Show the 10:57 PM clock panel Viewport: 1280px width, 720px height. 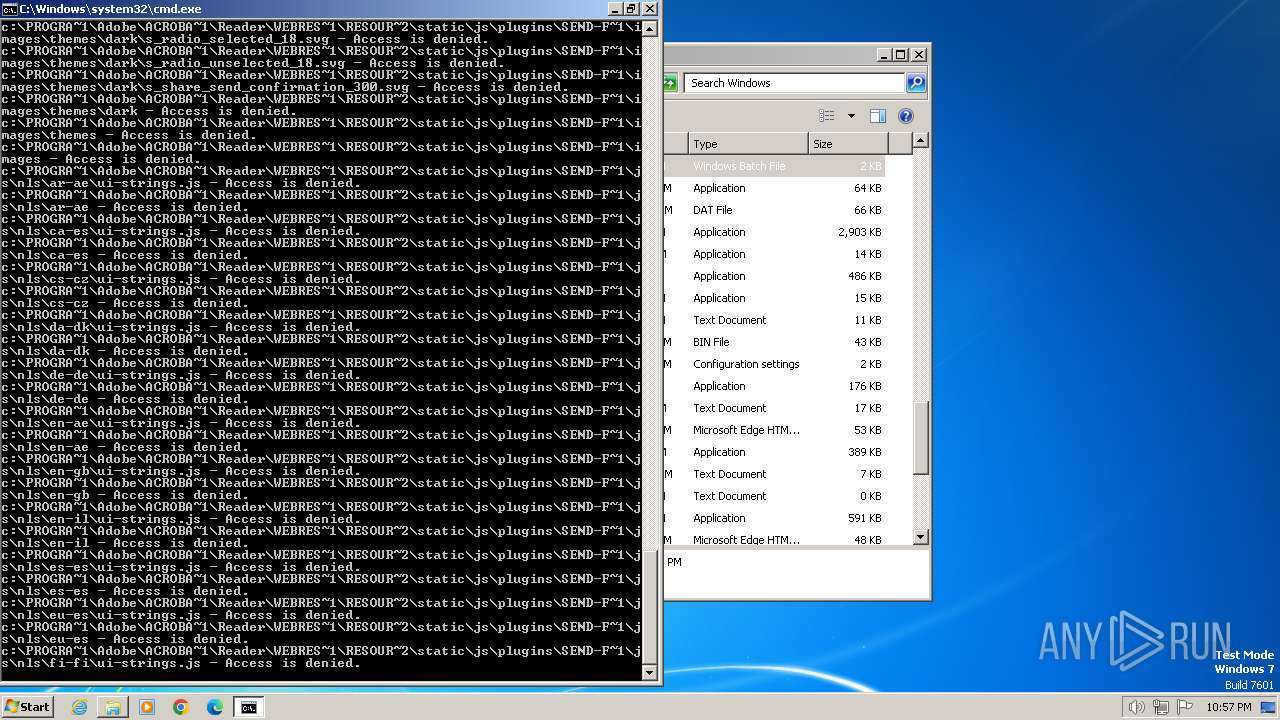coord(1229,707)
